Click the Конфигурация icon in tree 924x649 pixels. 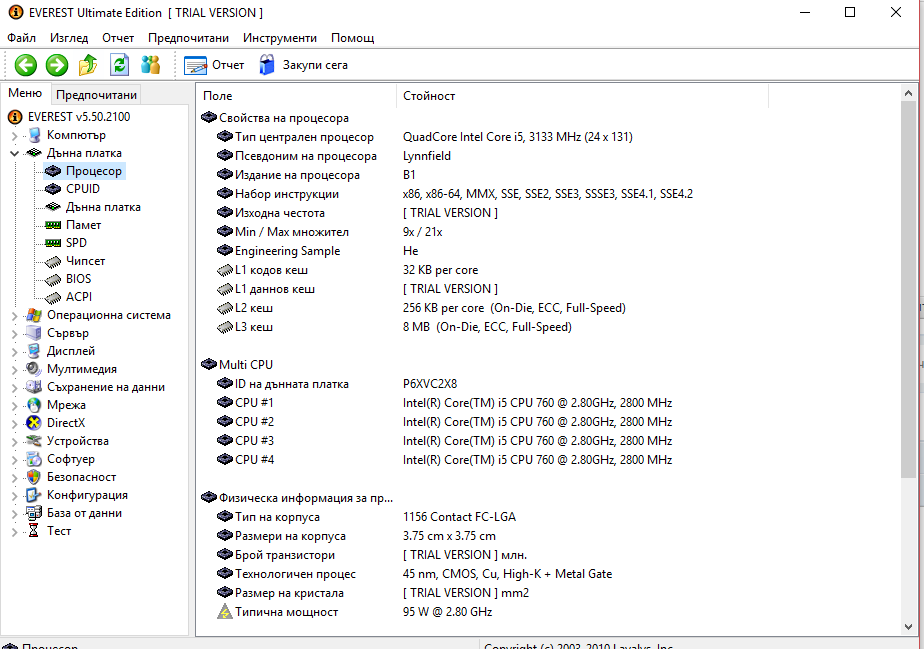[x=34, y=495]
